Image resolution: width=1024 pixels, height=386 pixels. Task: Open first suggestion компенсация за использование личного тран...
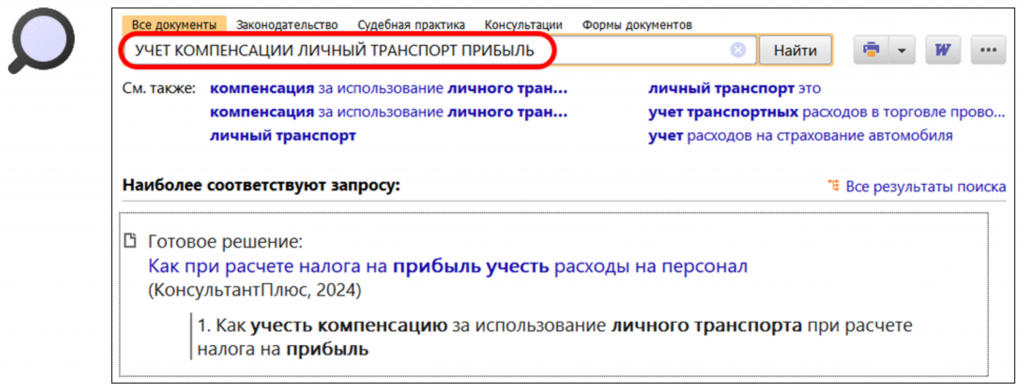pos(389,89)
